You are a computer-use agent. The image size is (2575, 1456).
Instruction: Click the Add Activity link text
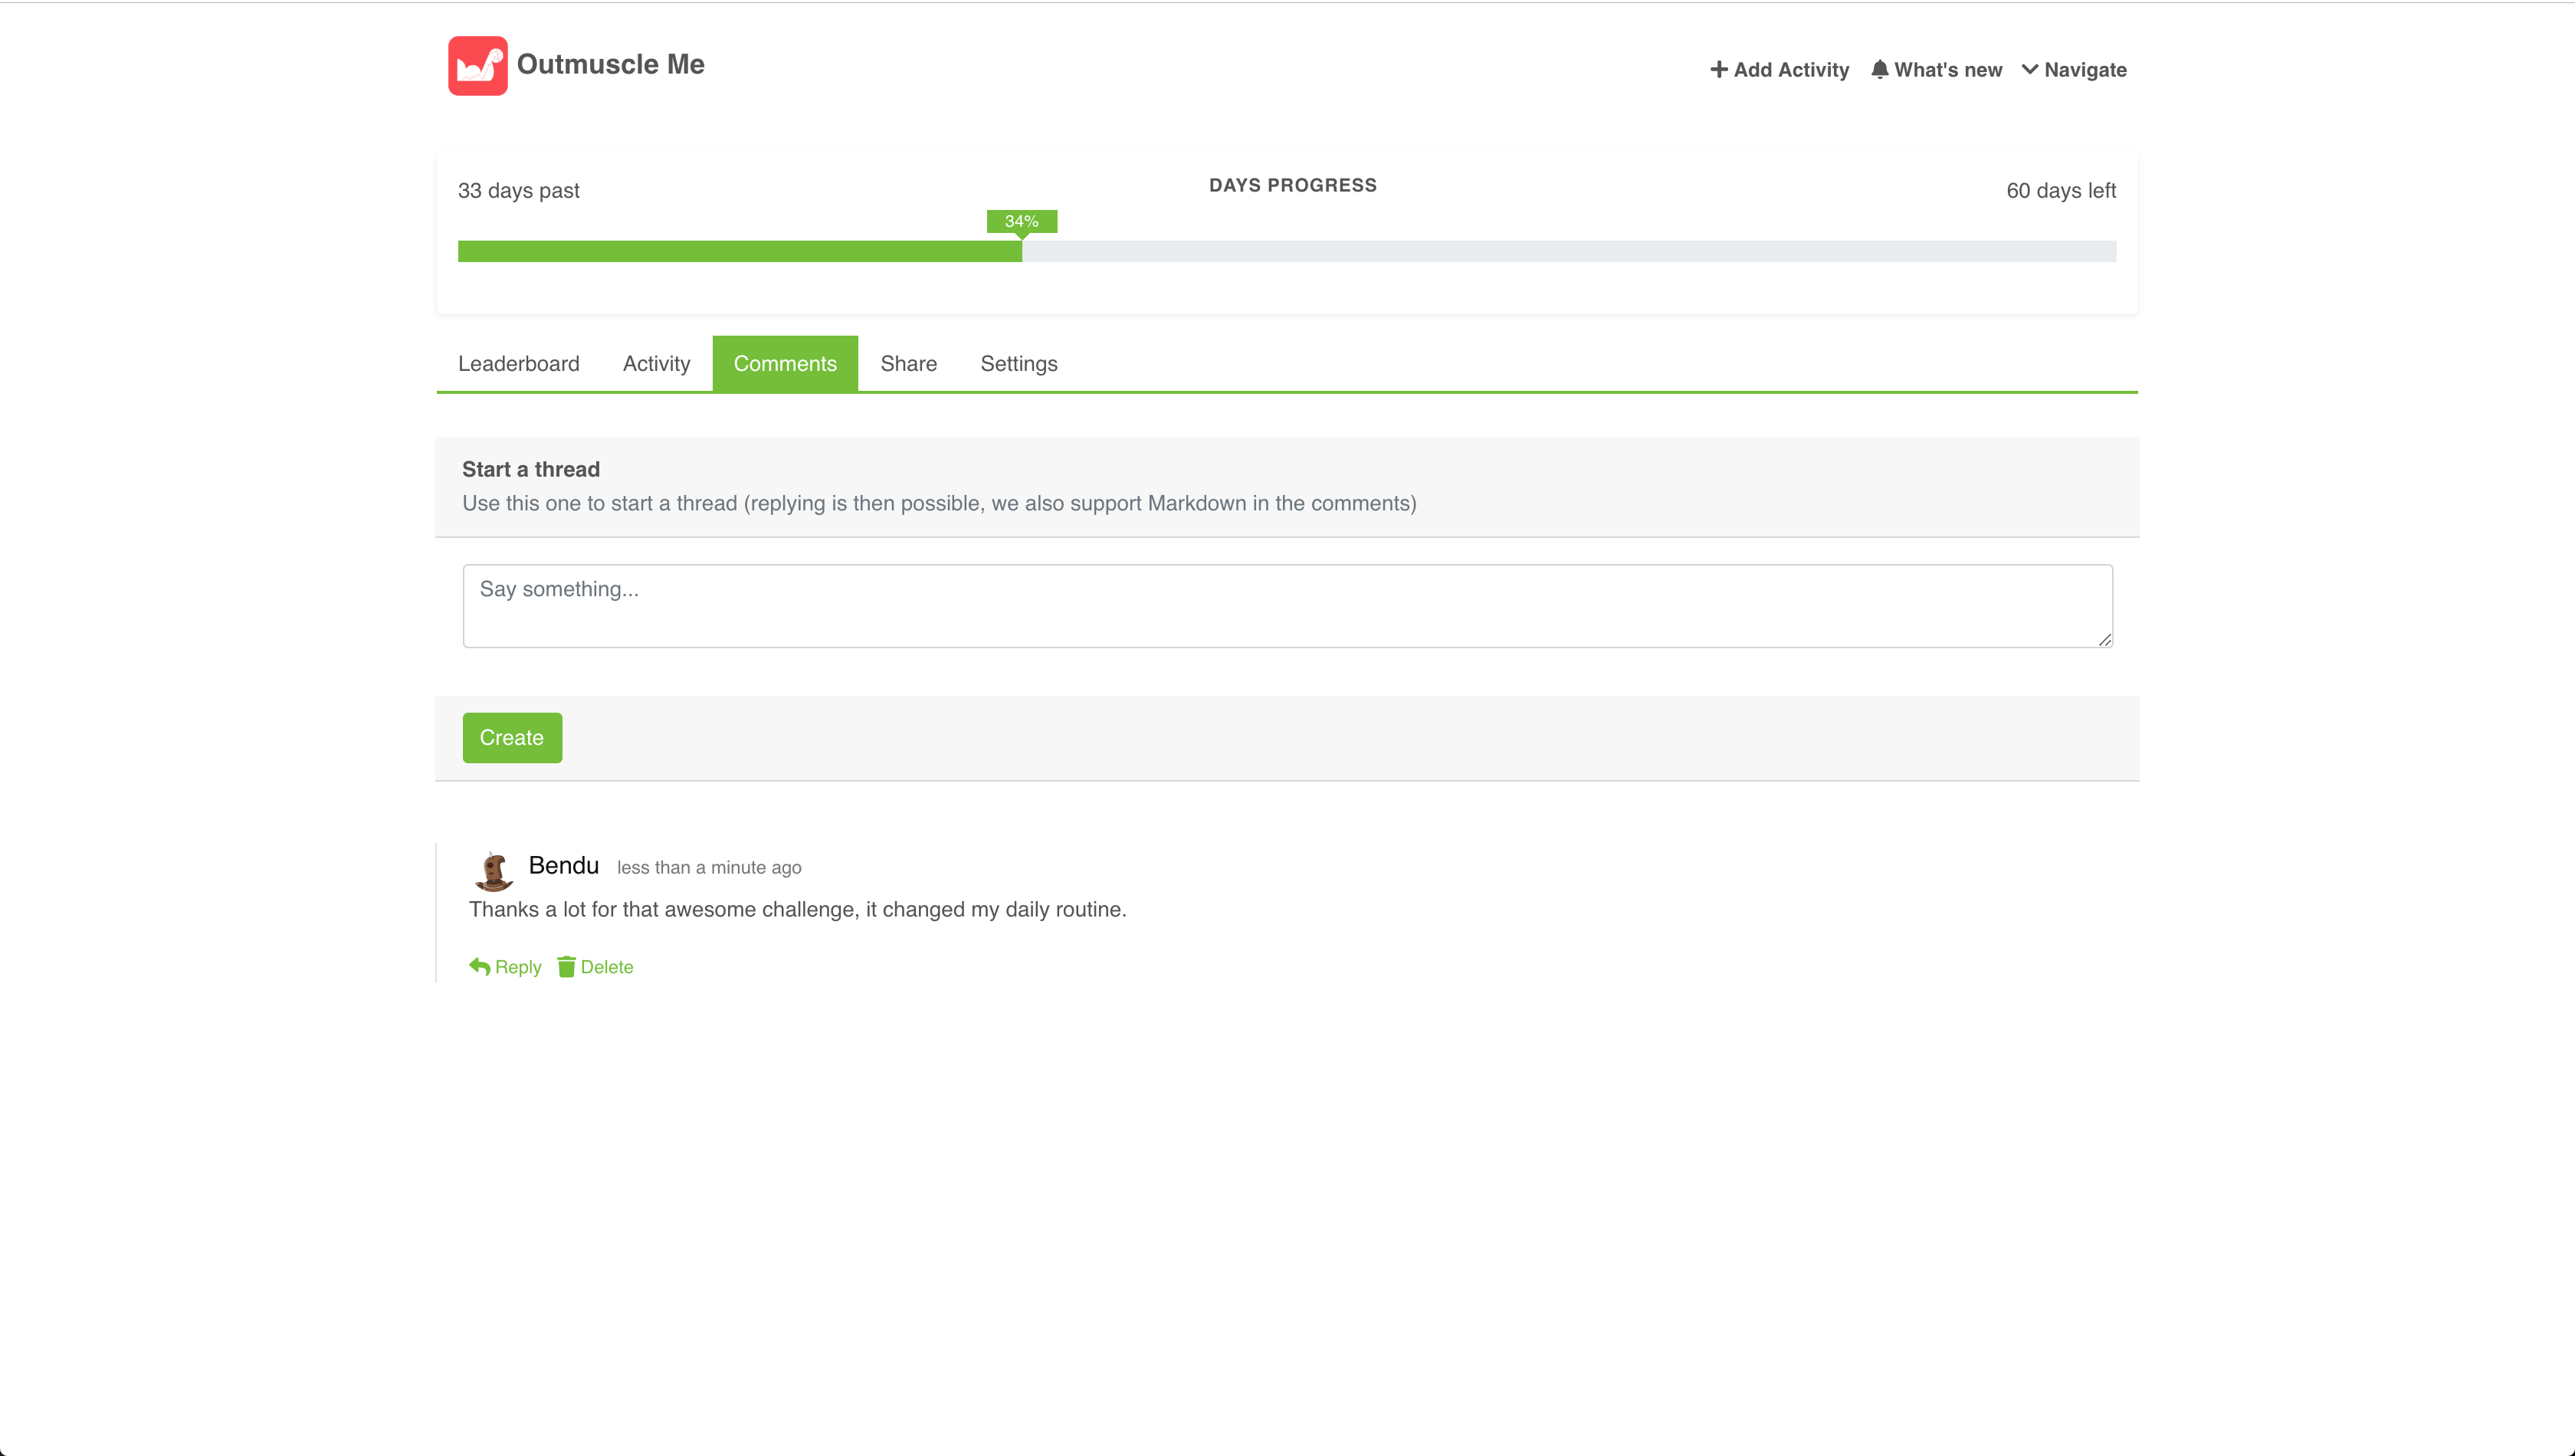(1790, 70)
